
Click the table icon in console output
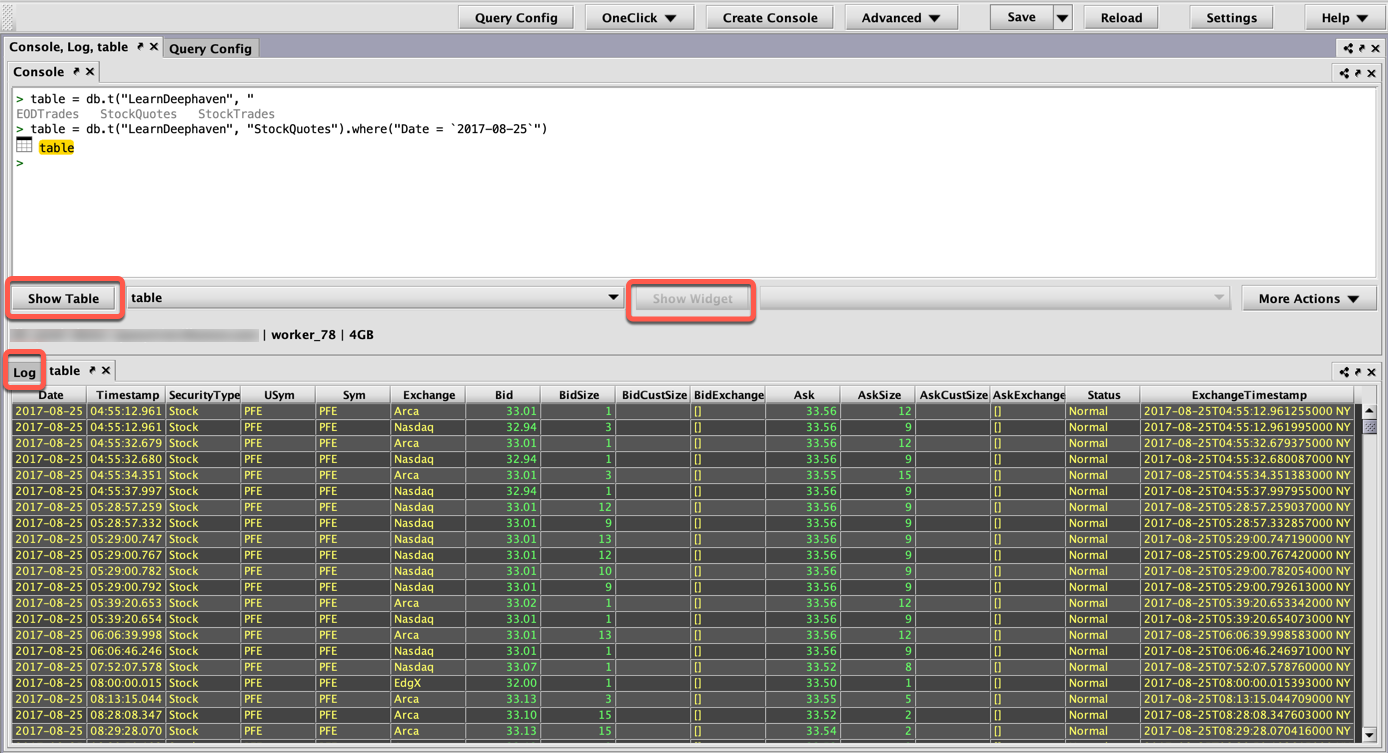click(x=24, y=146)
